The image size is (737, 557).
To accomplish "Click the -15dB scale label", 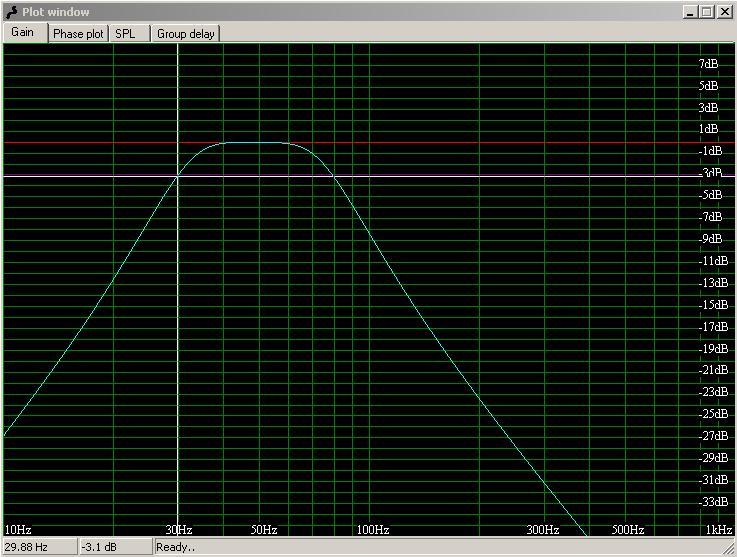I will 713,305.
